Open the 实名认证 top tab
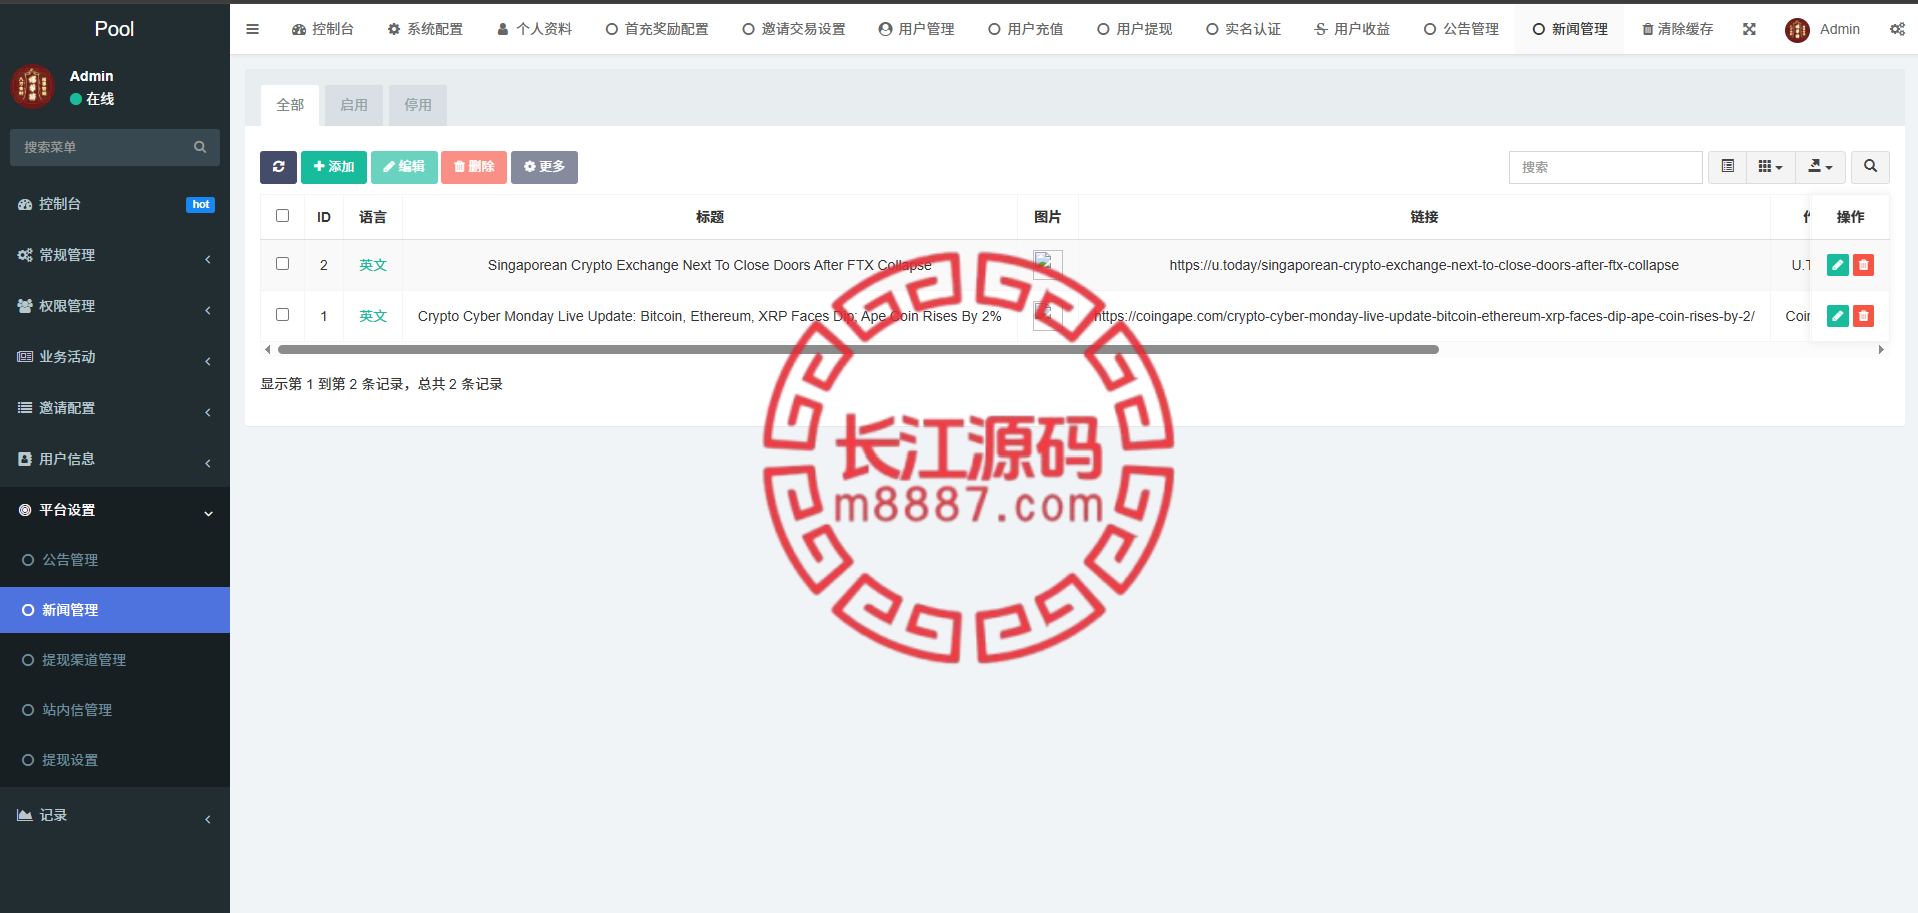Viewport: 1918px width, 913px height. pos(1243,29)
